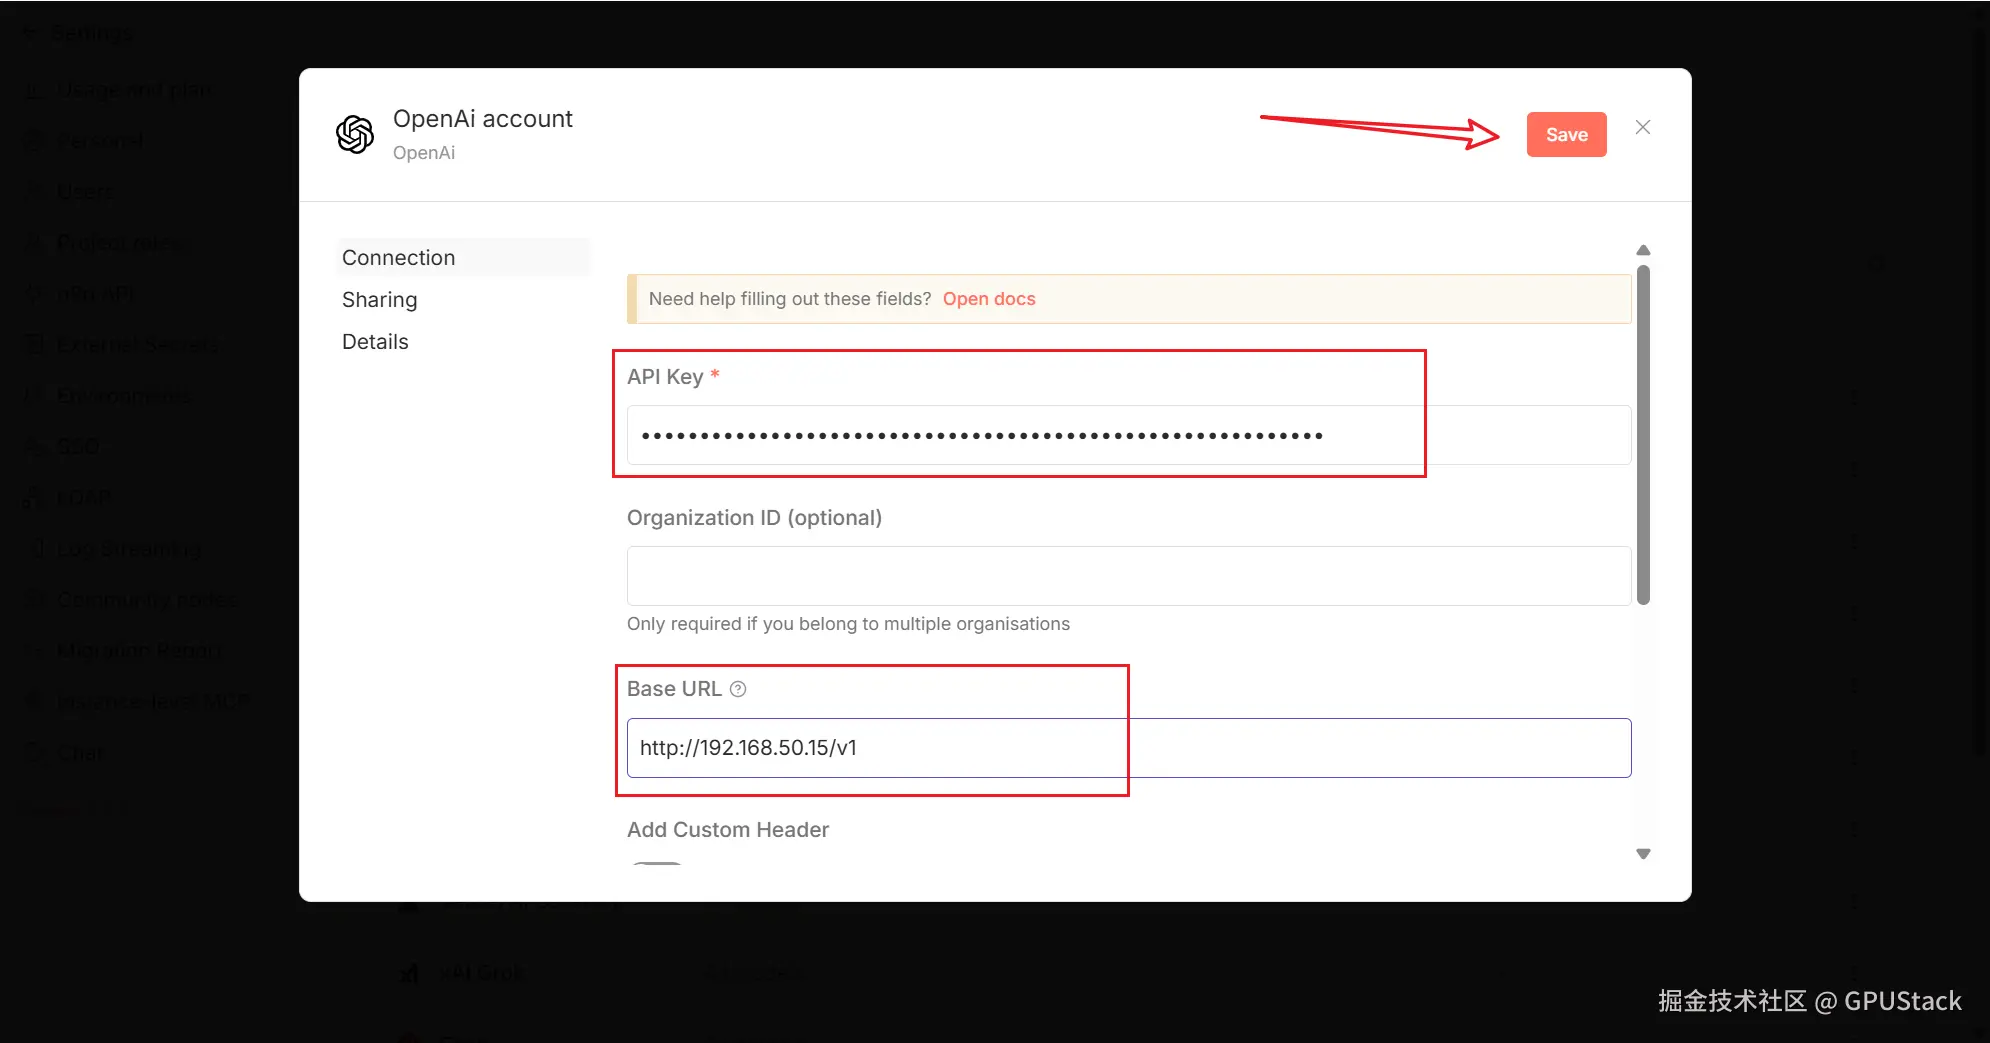This screenshot has width=1990, height=1043.
Task: Click the 'Add Custom Header' label
Action: click(728, 830)
